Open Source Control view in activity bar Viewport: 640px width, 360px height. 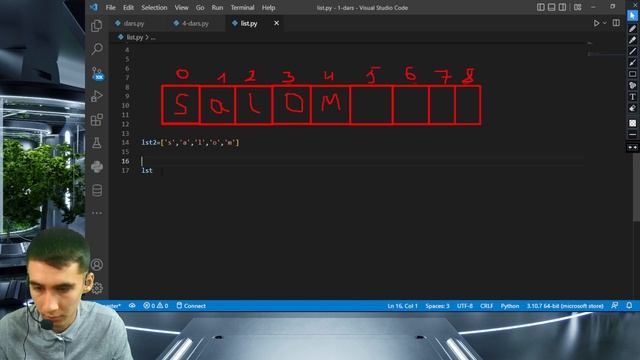pos(98,73)
